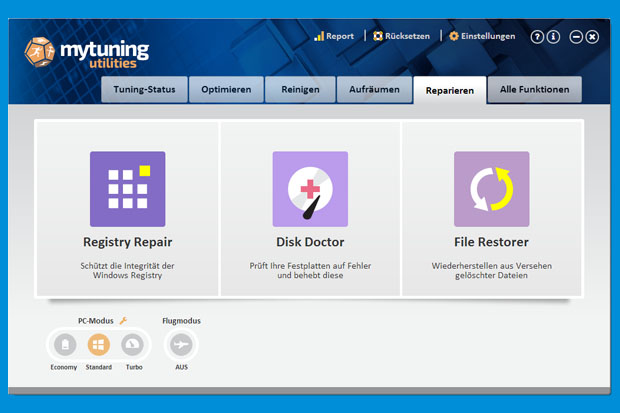Open help via question mark icon
The height and width of the screenshot is (413, 620).
537,37
